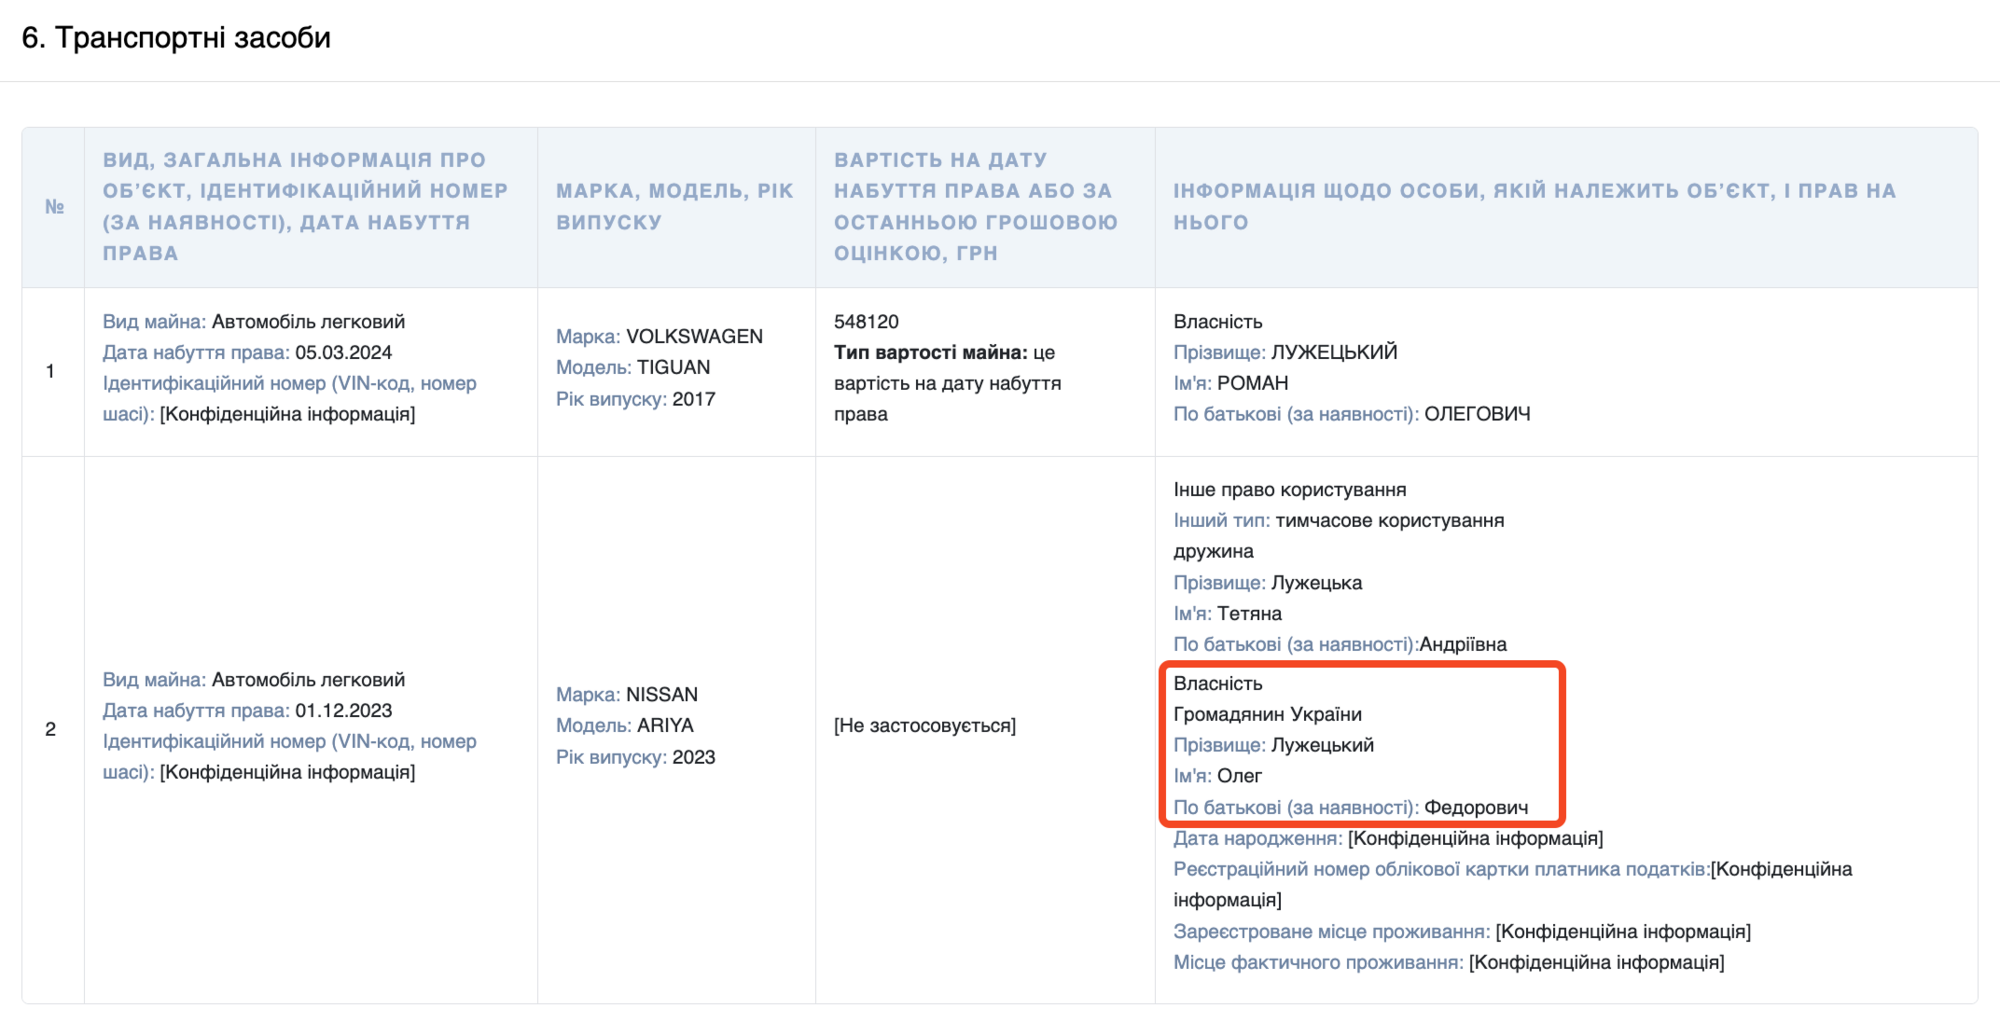The image size is (2000, 1022).
Task: Click the "Інформація щодо особи" column header
Action: (1534, 206)
